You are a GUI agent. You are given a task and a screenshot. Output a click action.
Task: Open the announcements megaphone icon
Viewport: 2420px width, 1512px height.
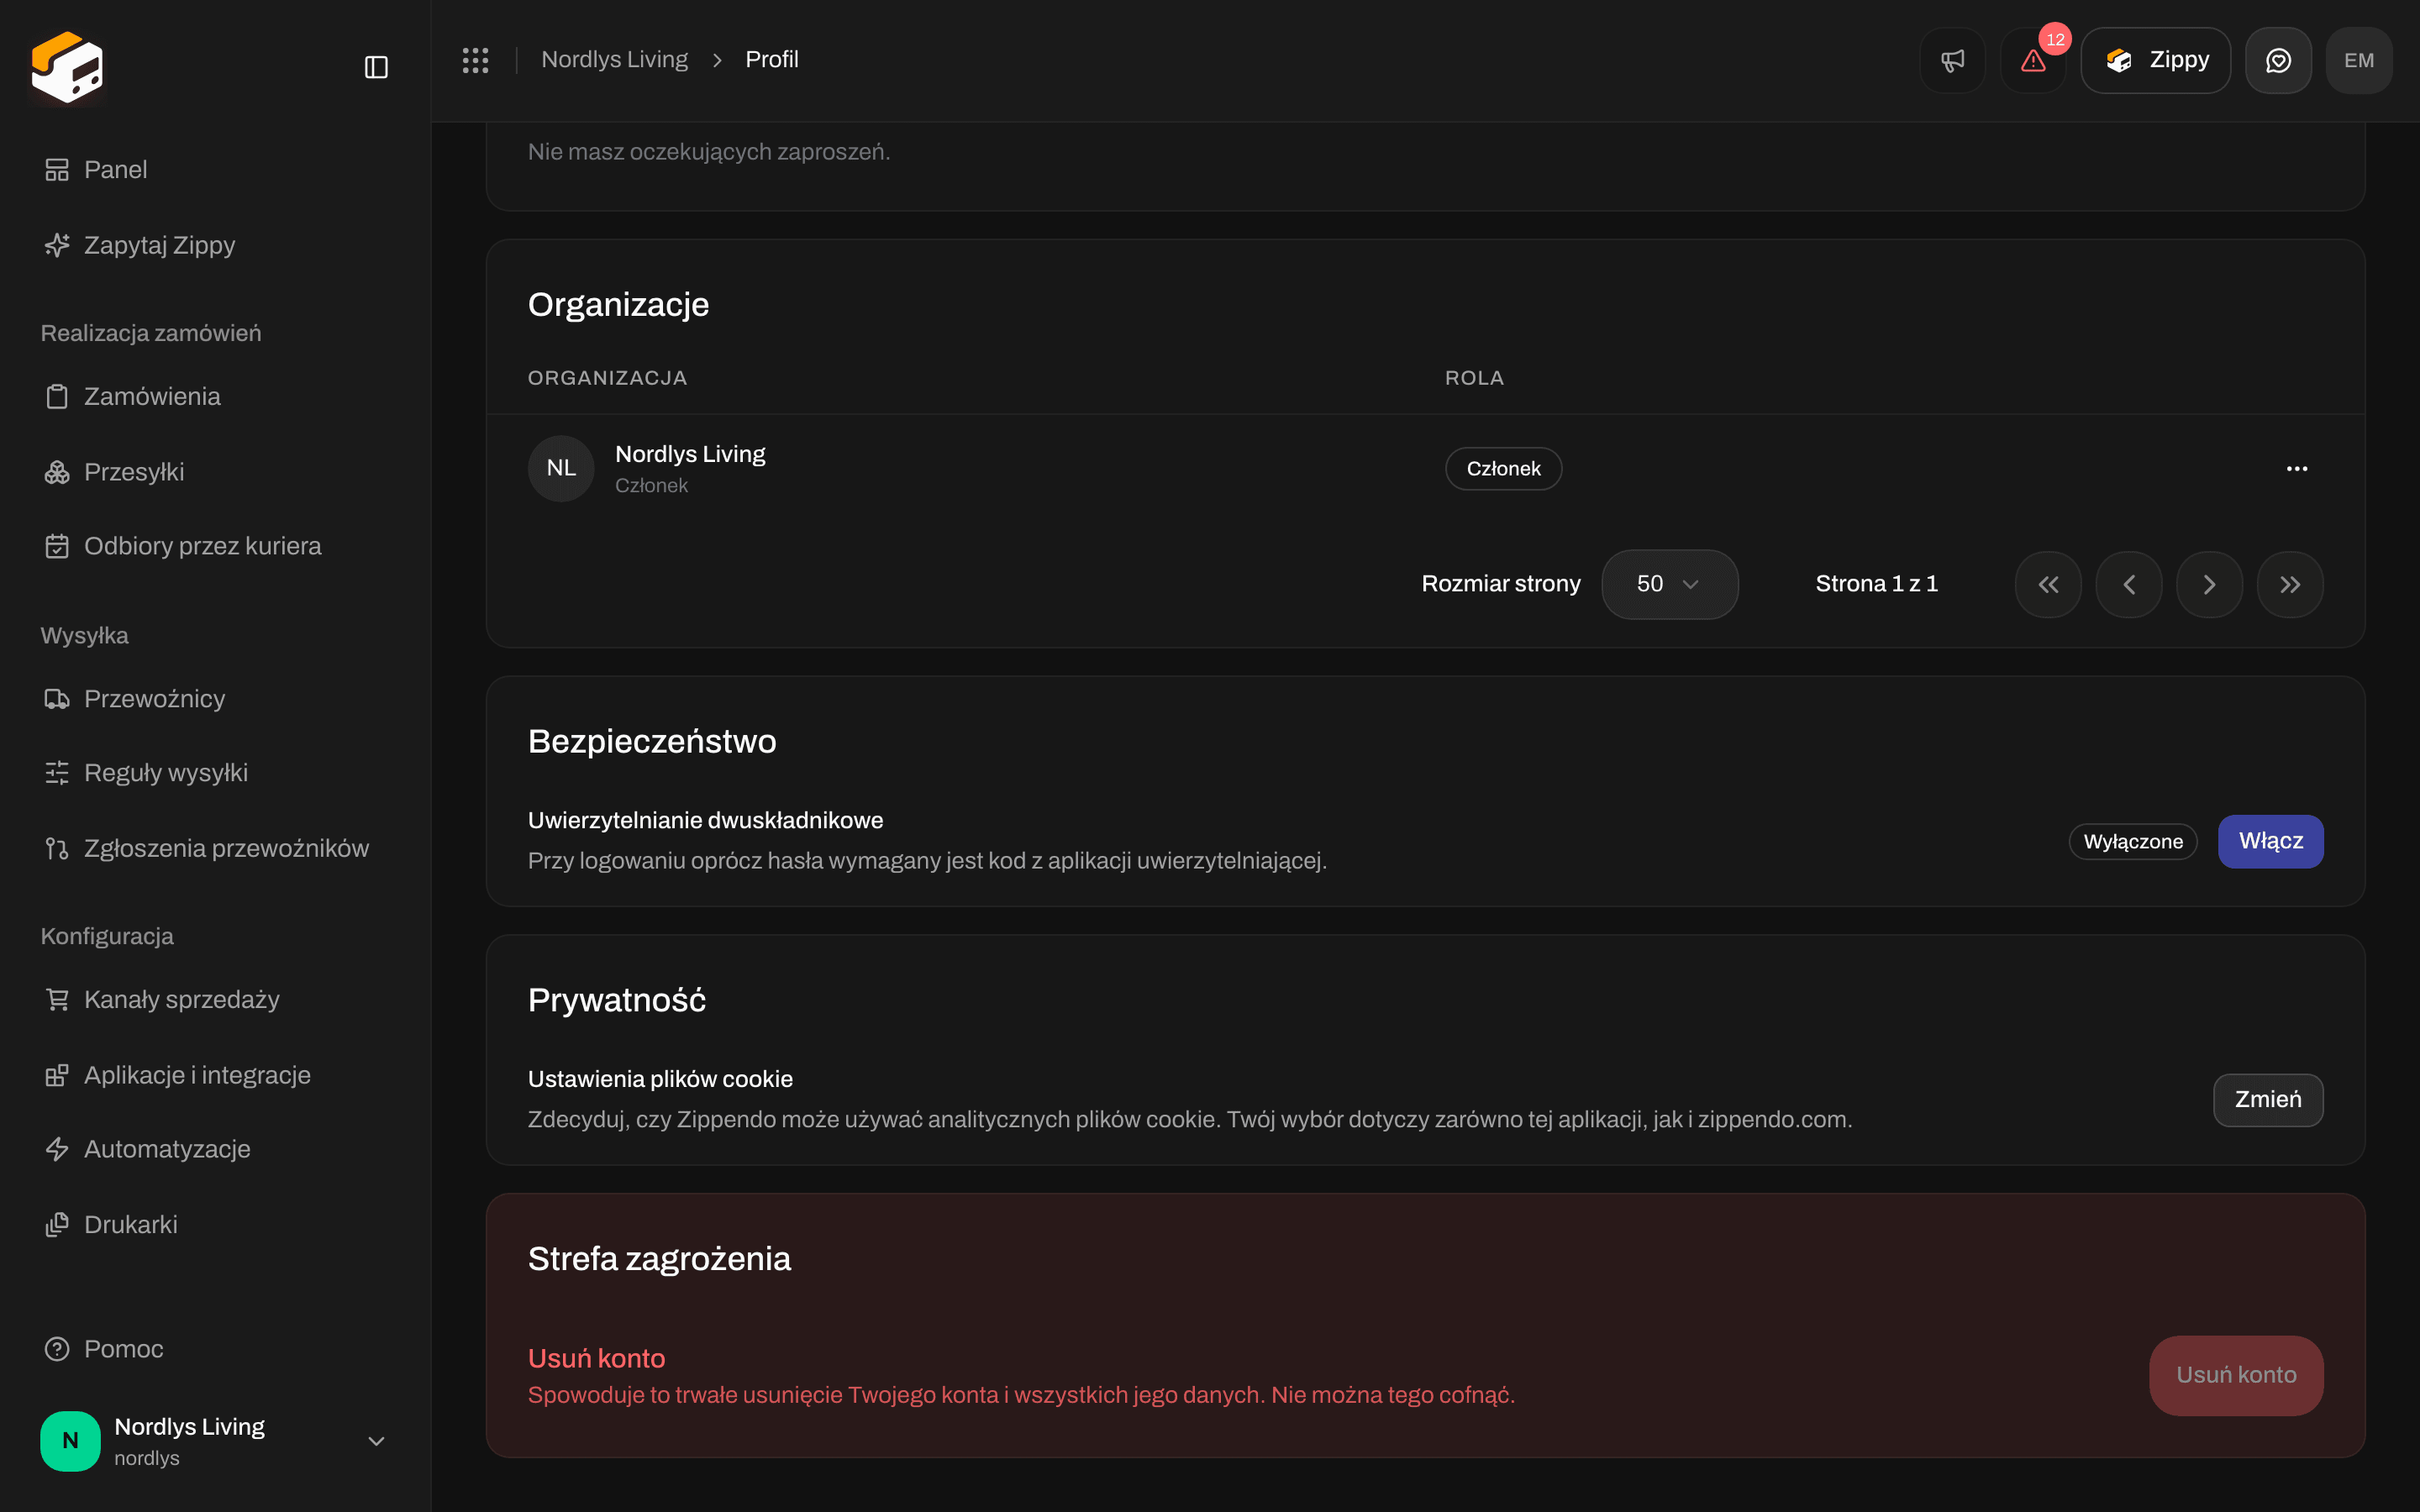pos(1952,60)
